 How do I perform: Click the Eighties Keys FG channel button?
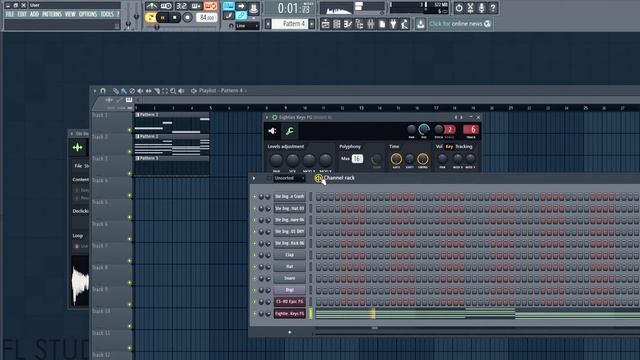[289, 314]
